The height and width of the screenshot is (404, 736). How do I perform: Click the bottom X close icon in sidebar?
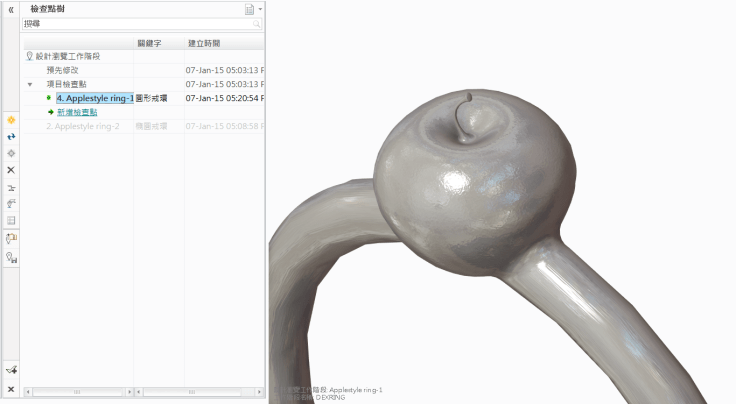coord(11,388)
